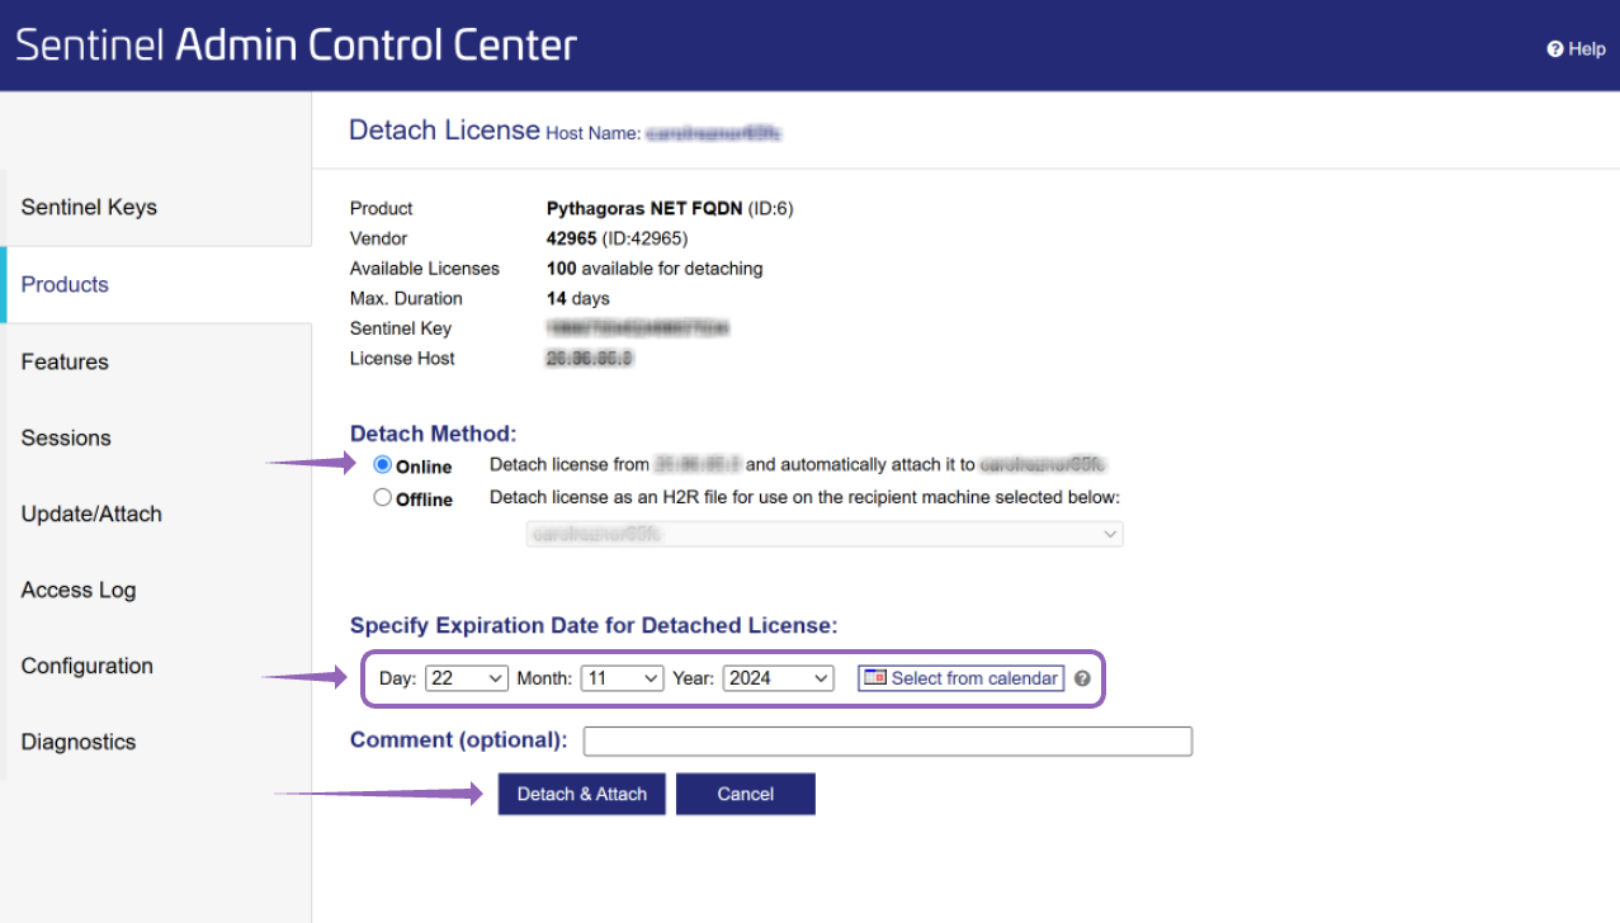Screen dimensions: 1620x923
Task: Click in the Comment (optional) field
Action: click(888, 741)
